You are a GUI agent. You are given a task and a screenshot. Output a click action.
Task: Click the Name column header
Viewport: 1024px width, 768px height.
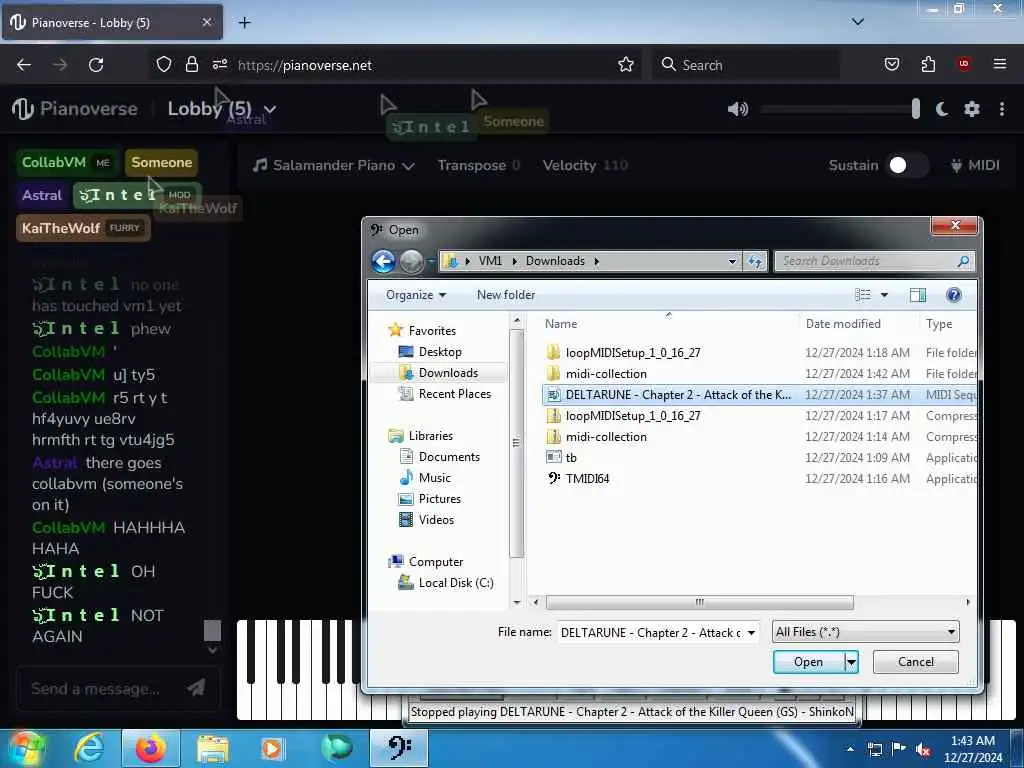click(669, 324)
